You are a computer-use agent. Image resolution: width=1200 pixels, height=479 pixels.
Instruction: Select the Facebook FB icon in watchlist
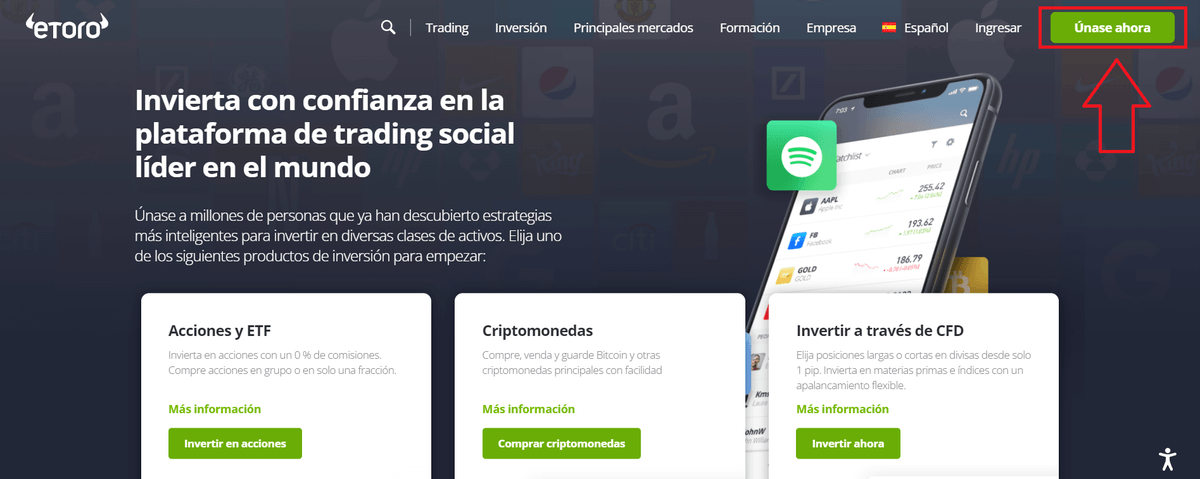[798, 241]
